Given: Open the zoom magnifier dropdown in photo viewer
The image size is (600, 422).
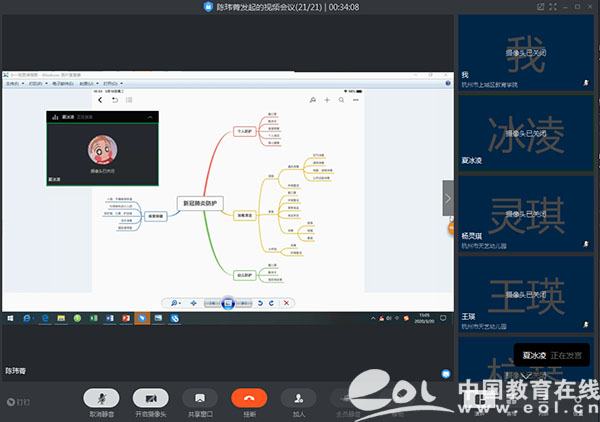Looking at the screenshot, I should pos(175,302).
